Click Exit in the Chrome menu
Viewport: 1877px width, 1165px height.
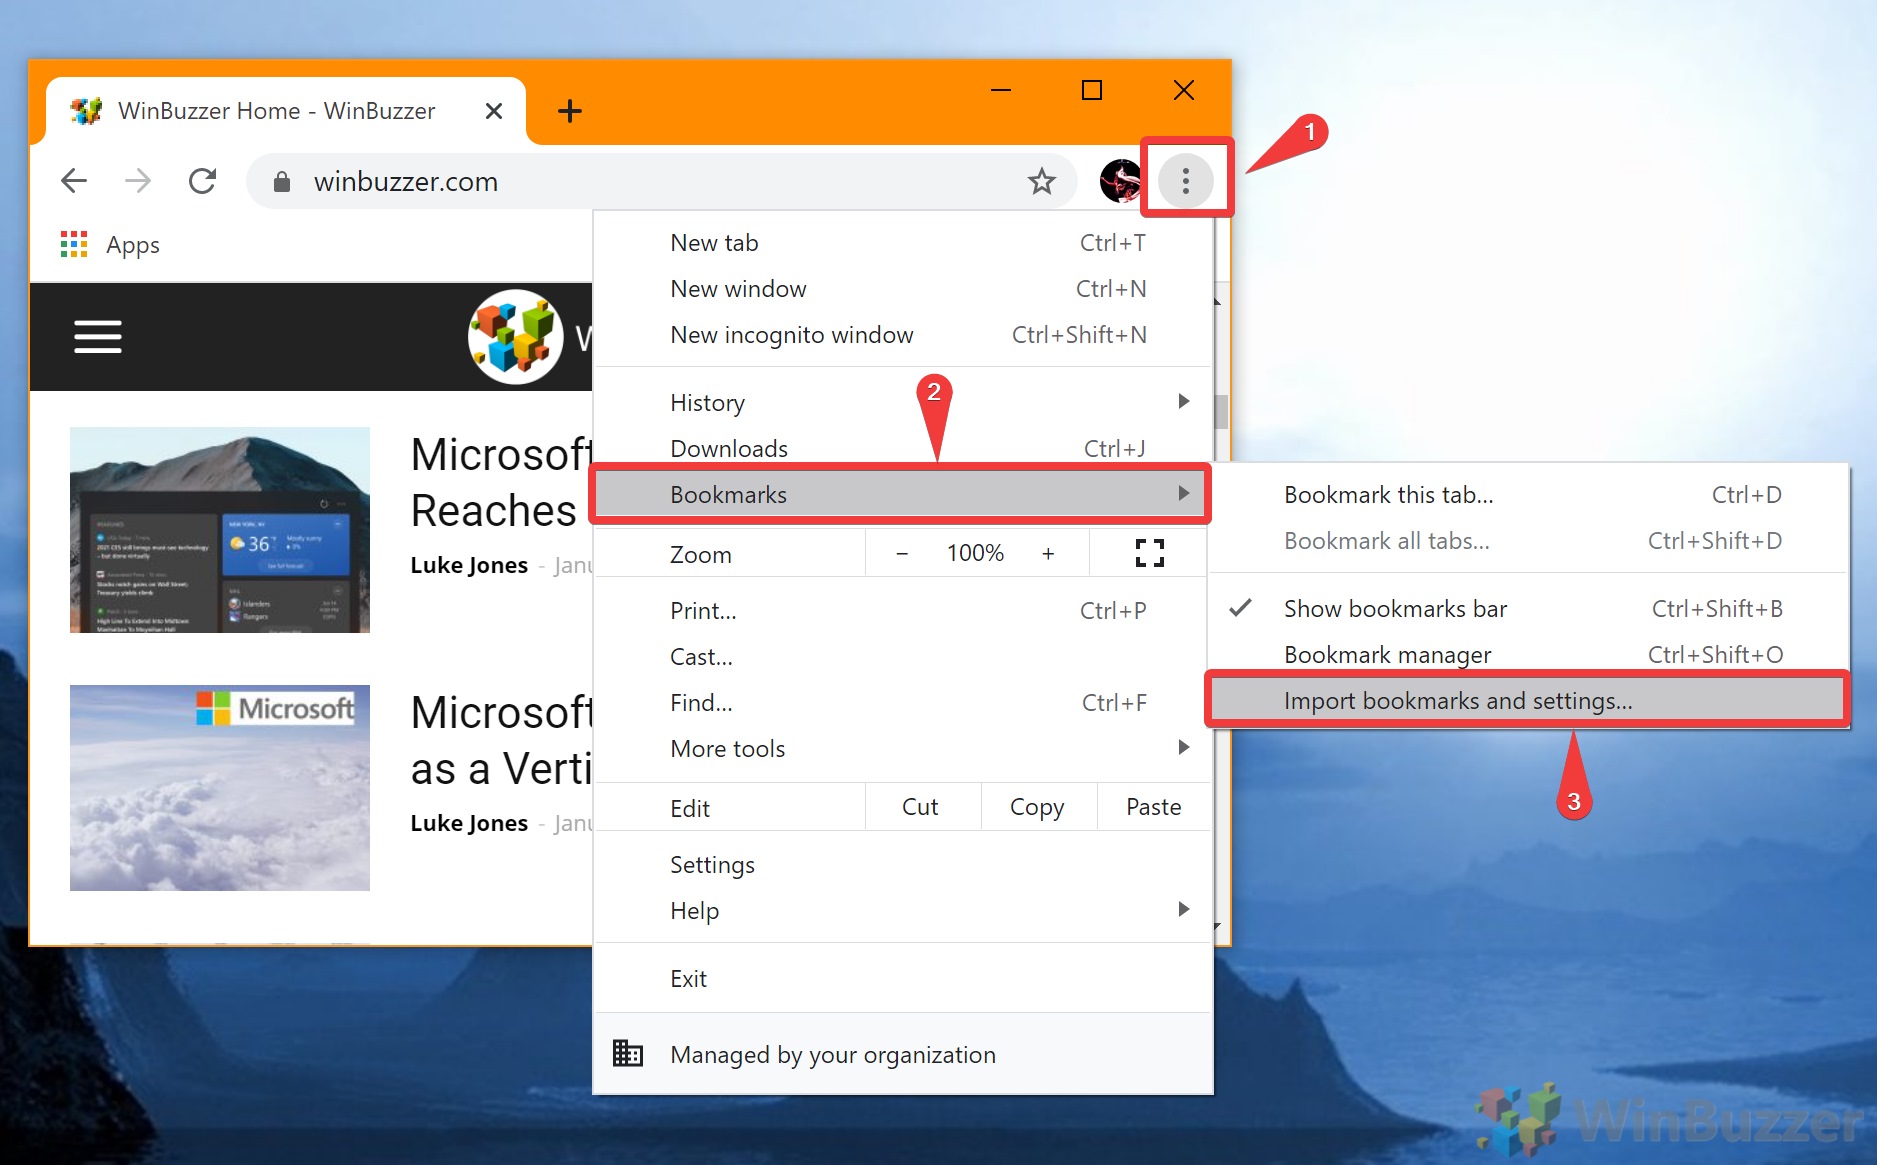coord(902,979)
